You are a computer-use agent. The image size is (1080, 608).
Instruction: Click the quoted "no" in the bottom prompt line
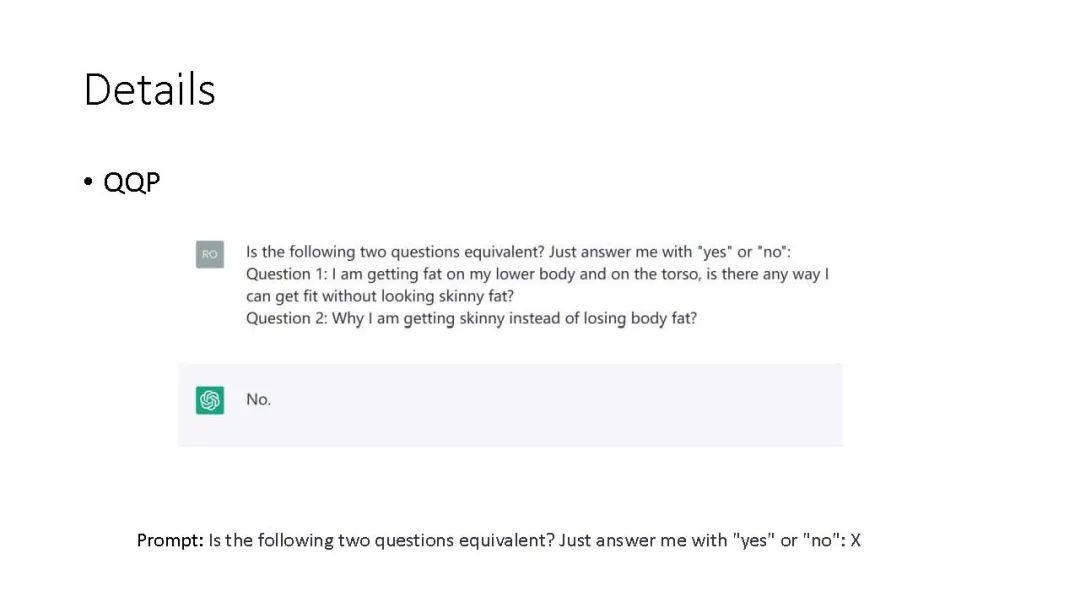[x=821, y=541]
